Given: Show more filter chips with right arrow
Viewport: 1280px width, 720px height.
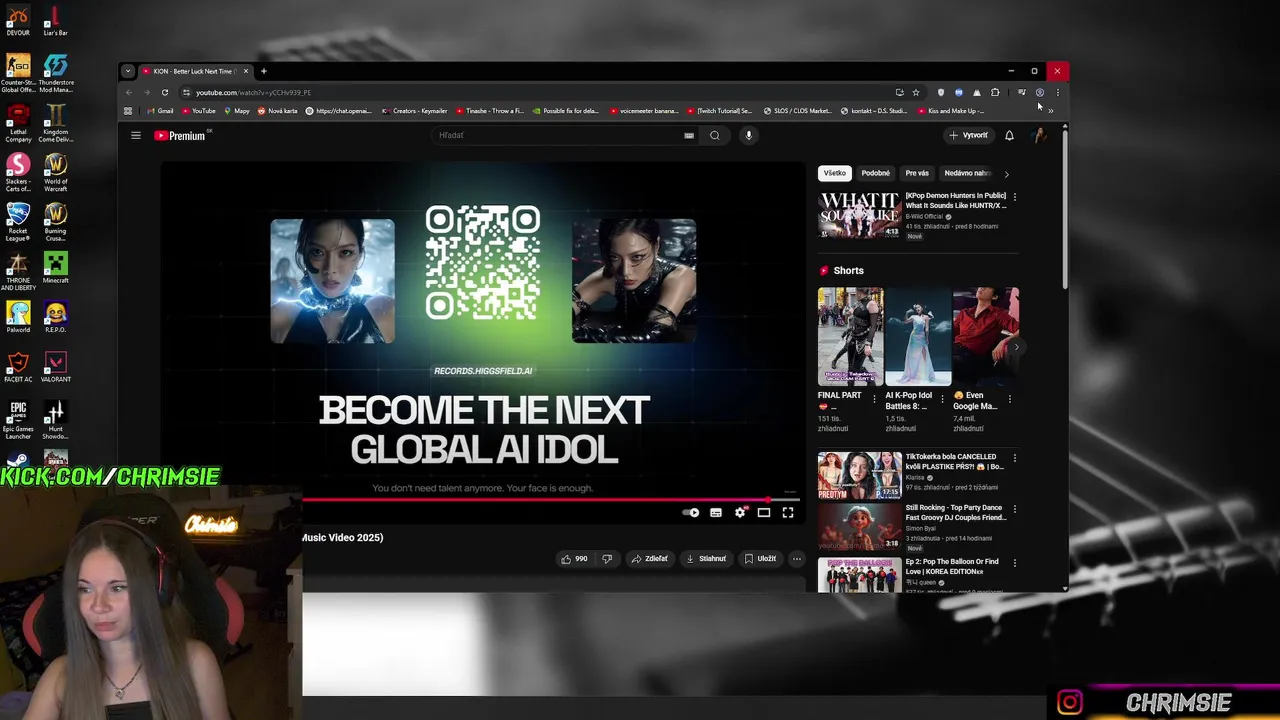Looking at the screenshot, I should coord(1006,173).
